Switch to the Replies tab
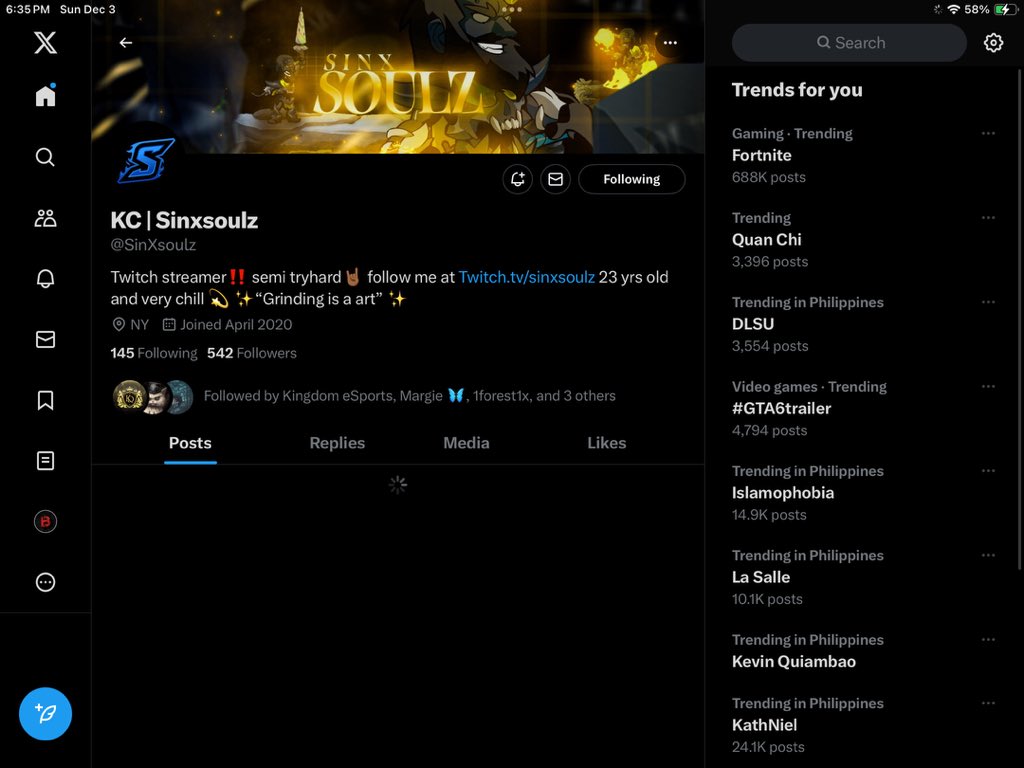The height and width of the screenshot is (768, 1024). [337, 443]
